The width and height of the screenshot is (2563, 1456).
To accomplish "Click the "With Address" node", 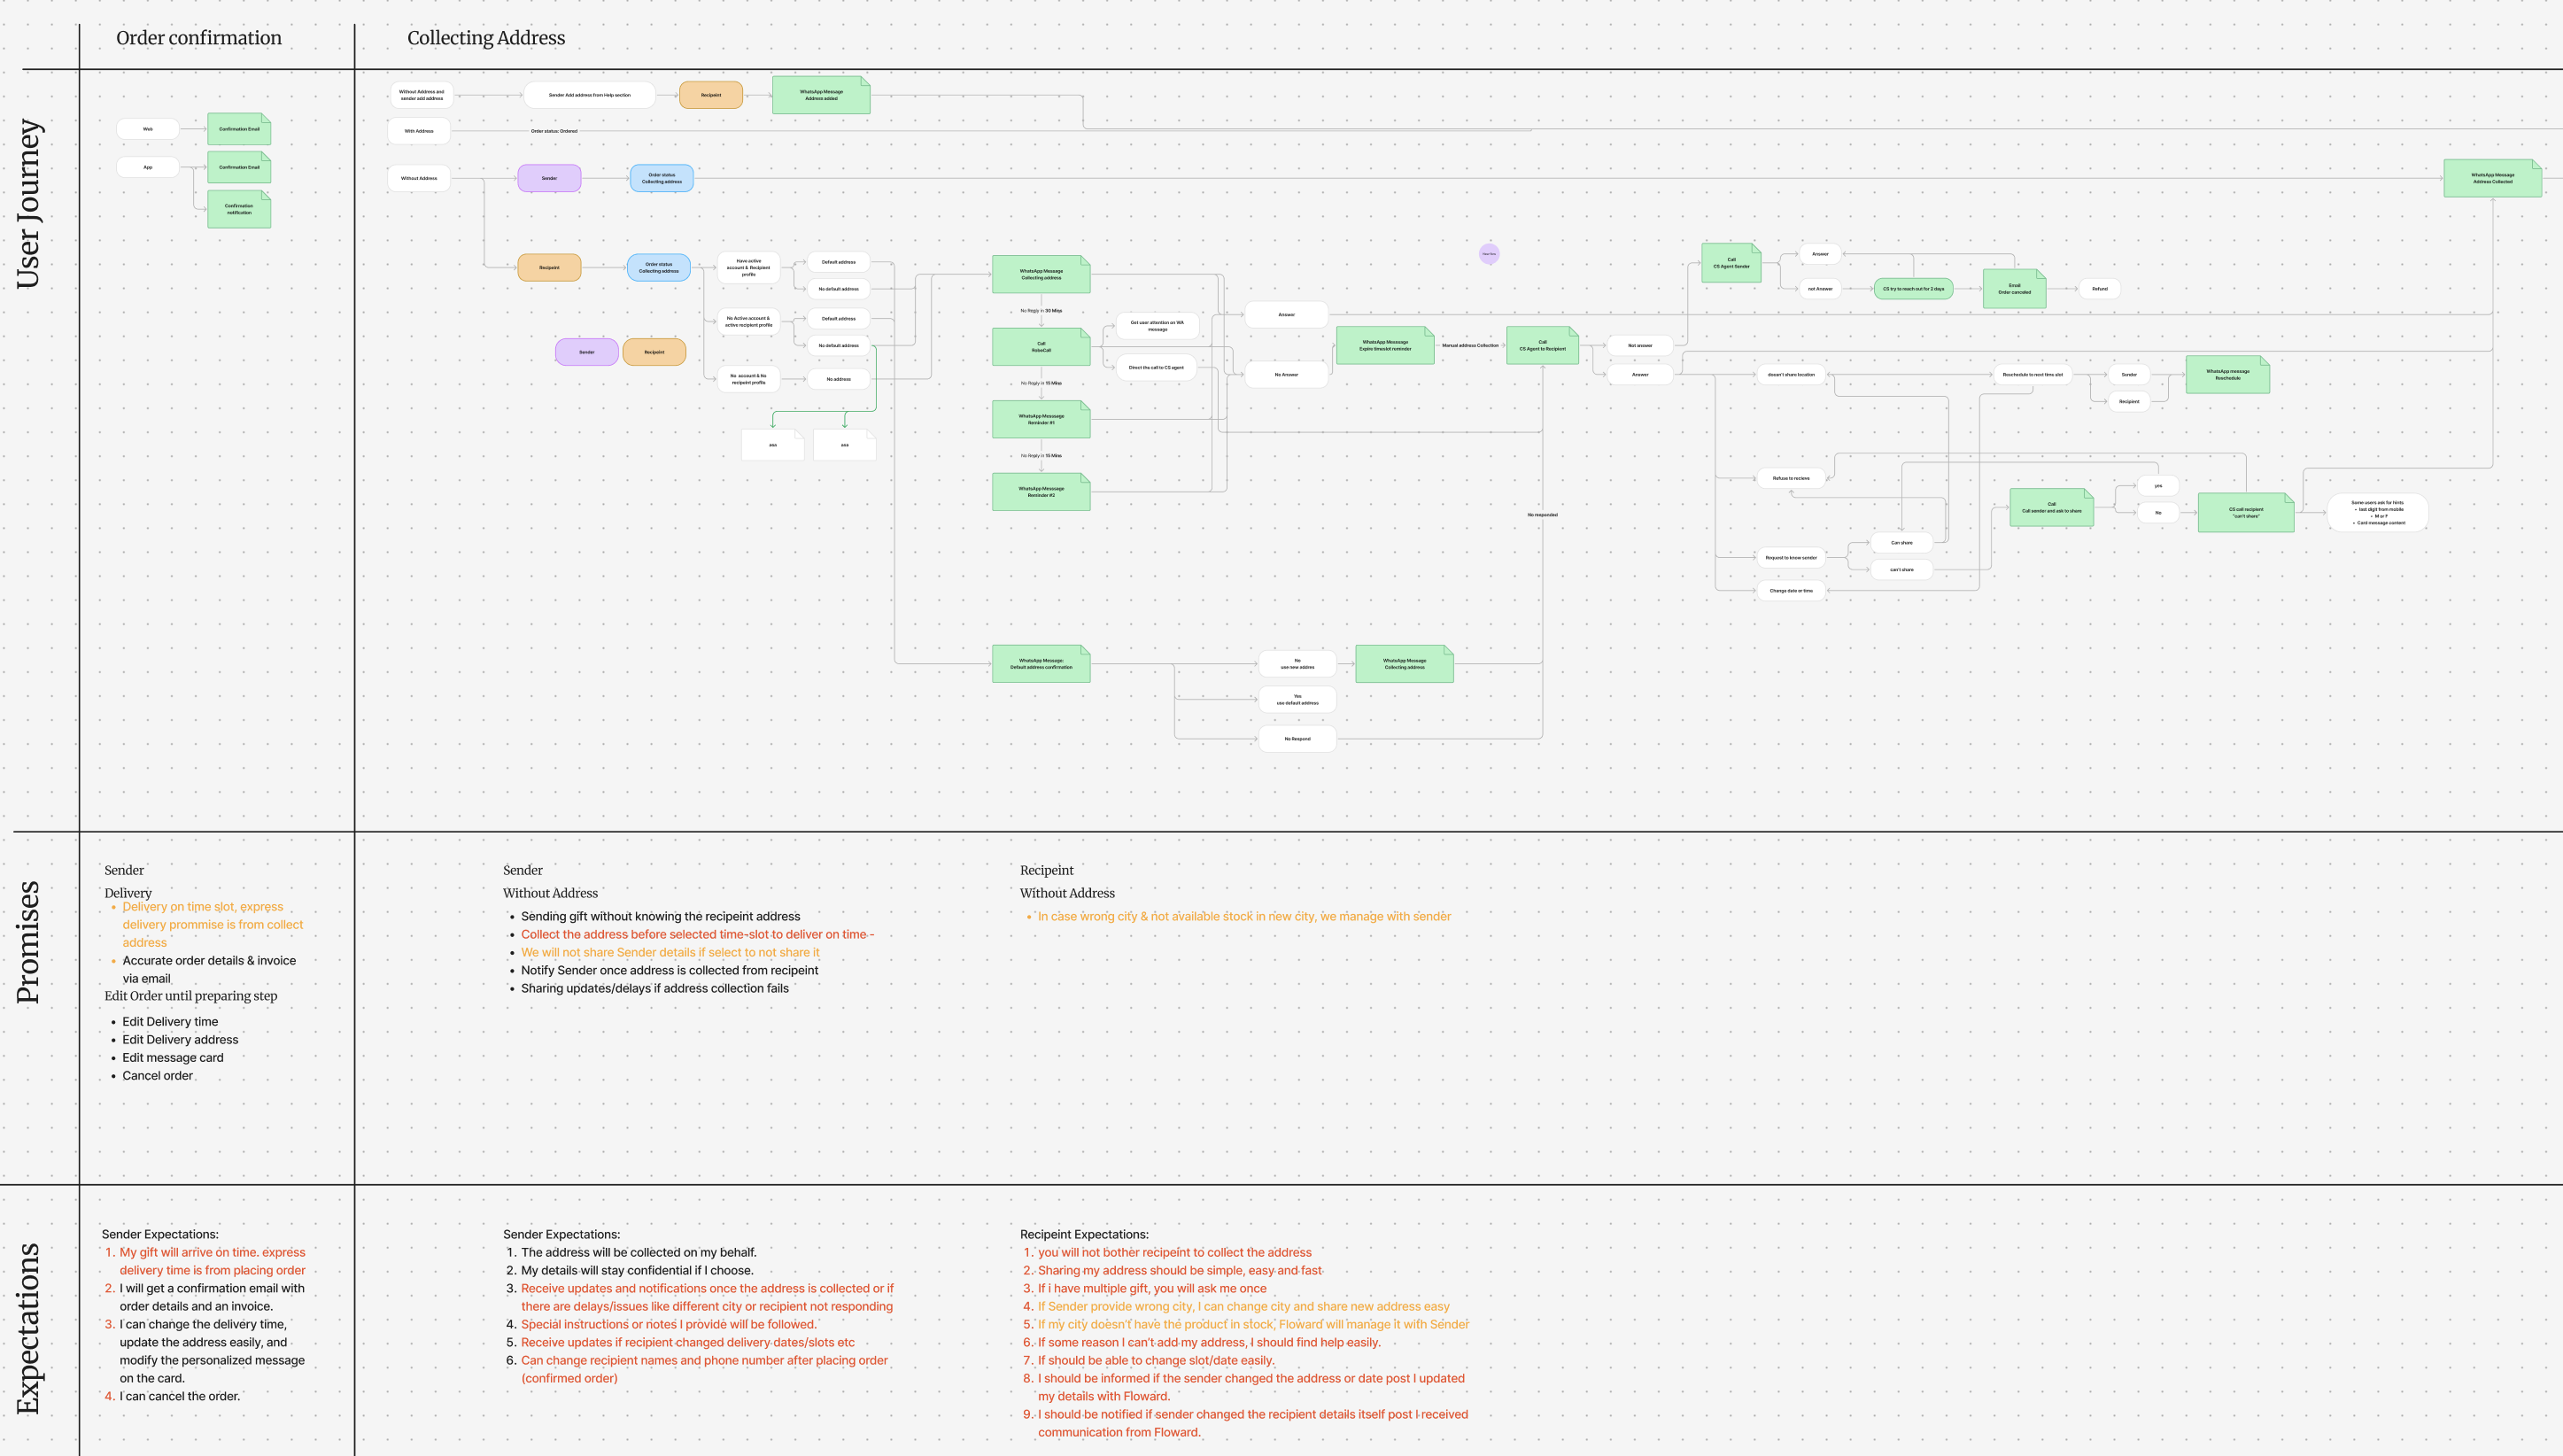I will pos(419,131).
